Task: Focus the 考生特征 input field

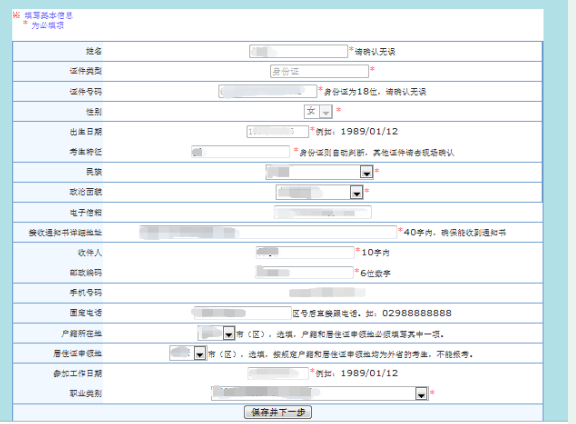Action: click(x=241, y=151)
